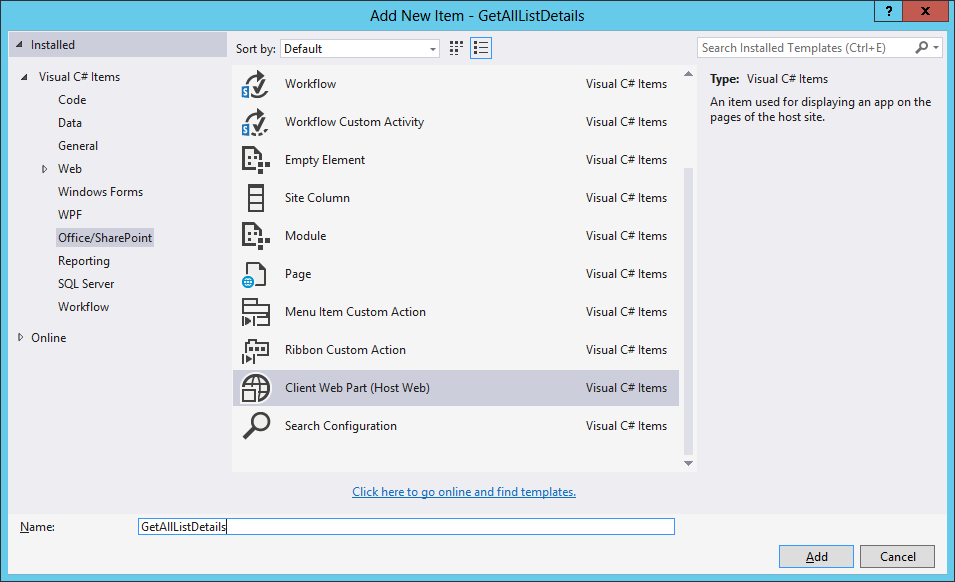
Task: Select the Menu Item Custom Action name
Action: [355, 312]
